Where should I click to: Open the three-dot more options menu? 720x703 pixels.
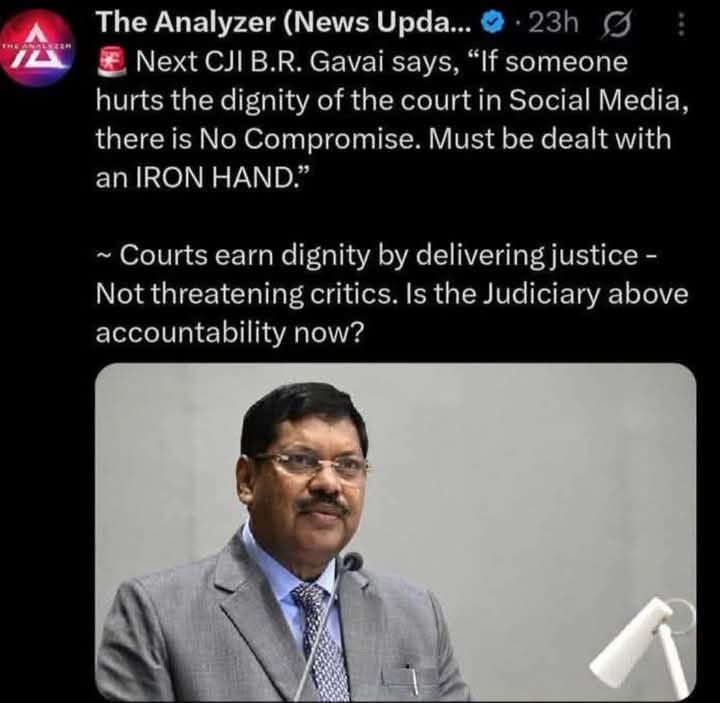pyautogui.click(x=681, y=24)
